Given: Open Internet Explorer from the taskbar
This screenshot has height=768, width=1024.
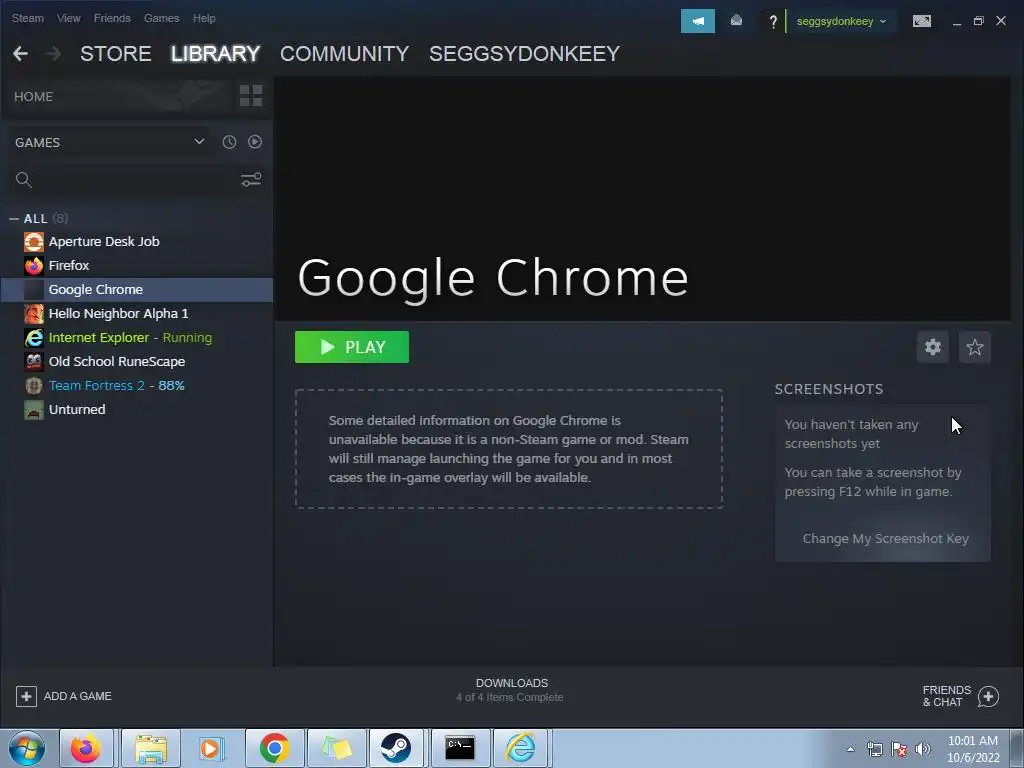Looking at the screenshot, I should [x=521, y=748].
